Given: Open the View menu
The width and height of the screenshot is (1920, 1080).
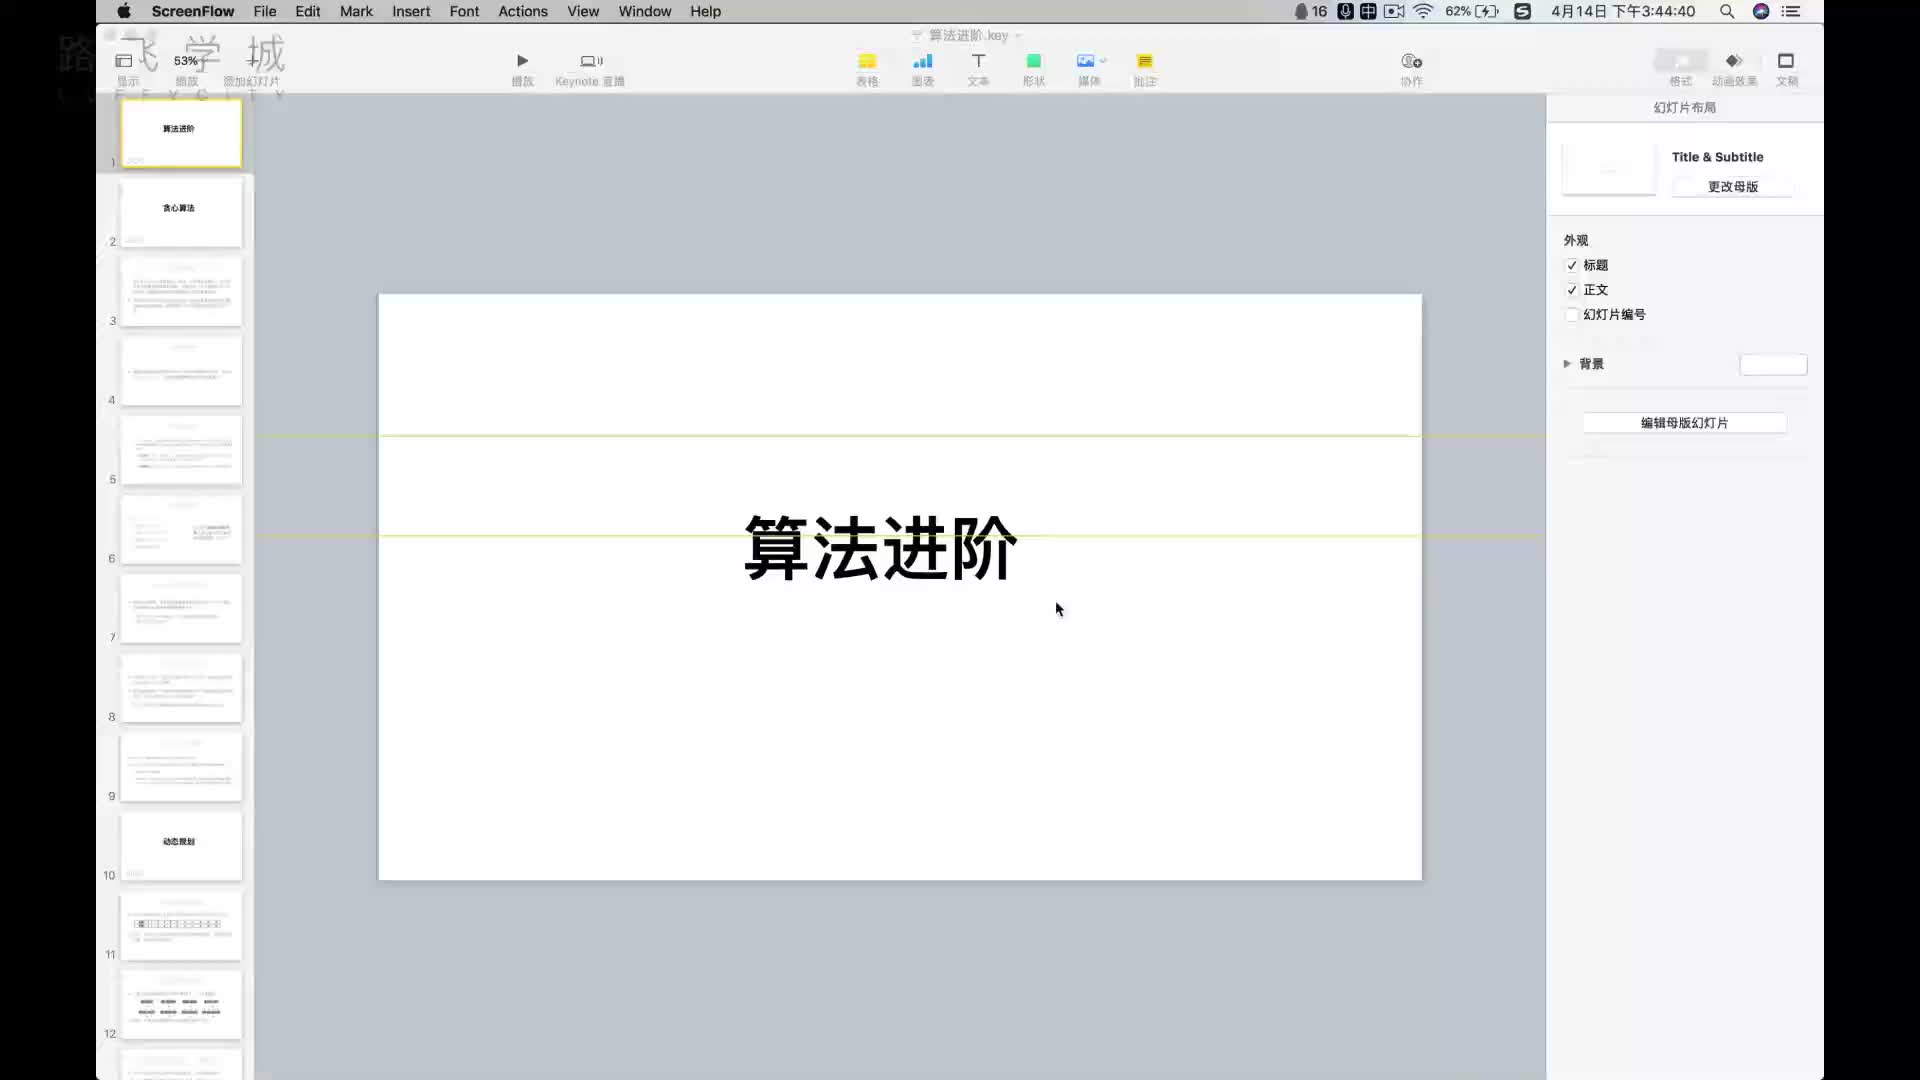Looking at the screenshot, I should pyautogui.click(x=583, y=11).
